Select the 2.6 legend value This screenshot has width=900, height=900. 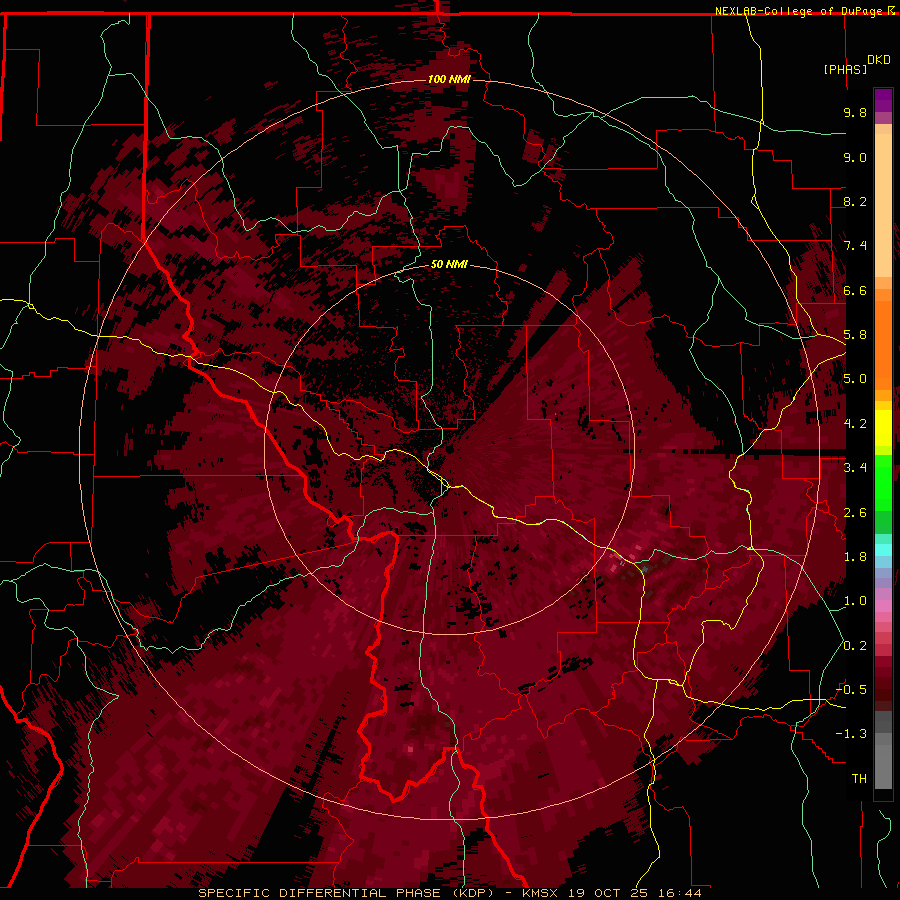tap(855, 513)
